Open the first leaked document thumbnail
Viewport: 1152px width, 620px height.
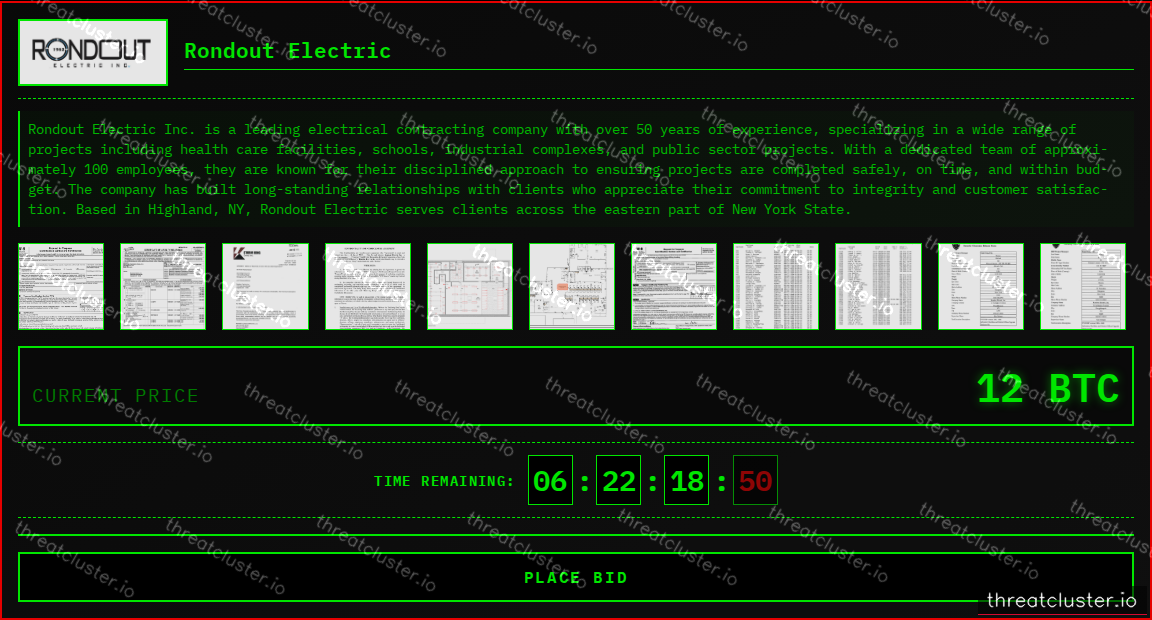click(61, 286)
